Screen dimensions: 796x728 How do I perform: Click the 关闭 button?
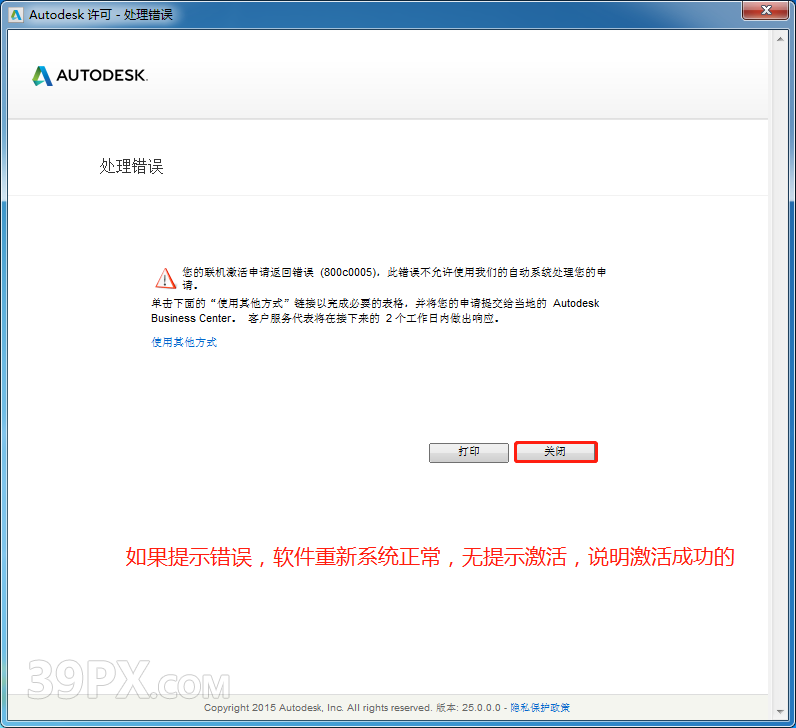pos(556,452)
